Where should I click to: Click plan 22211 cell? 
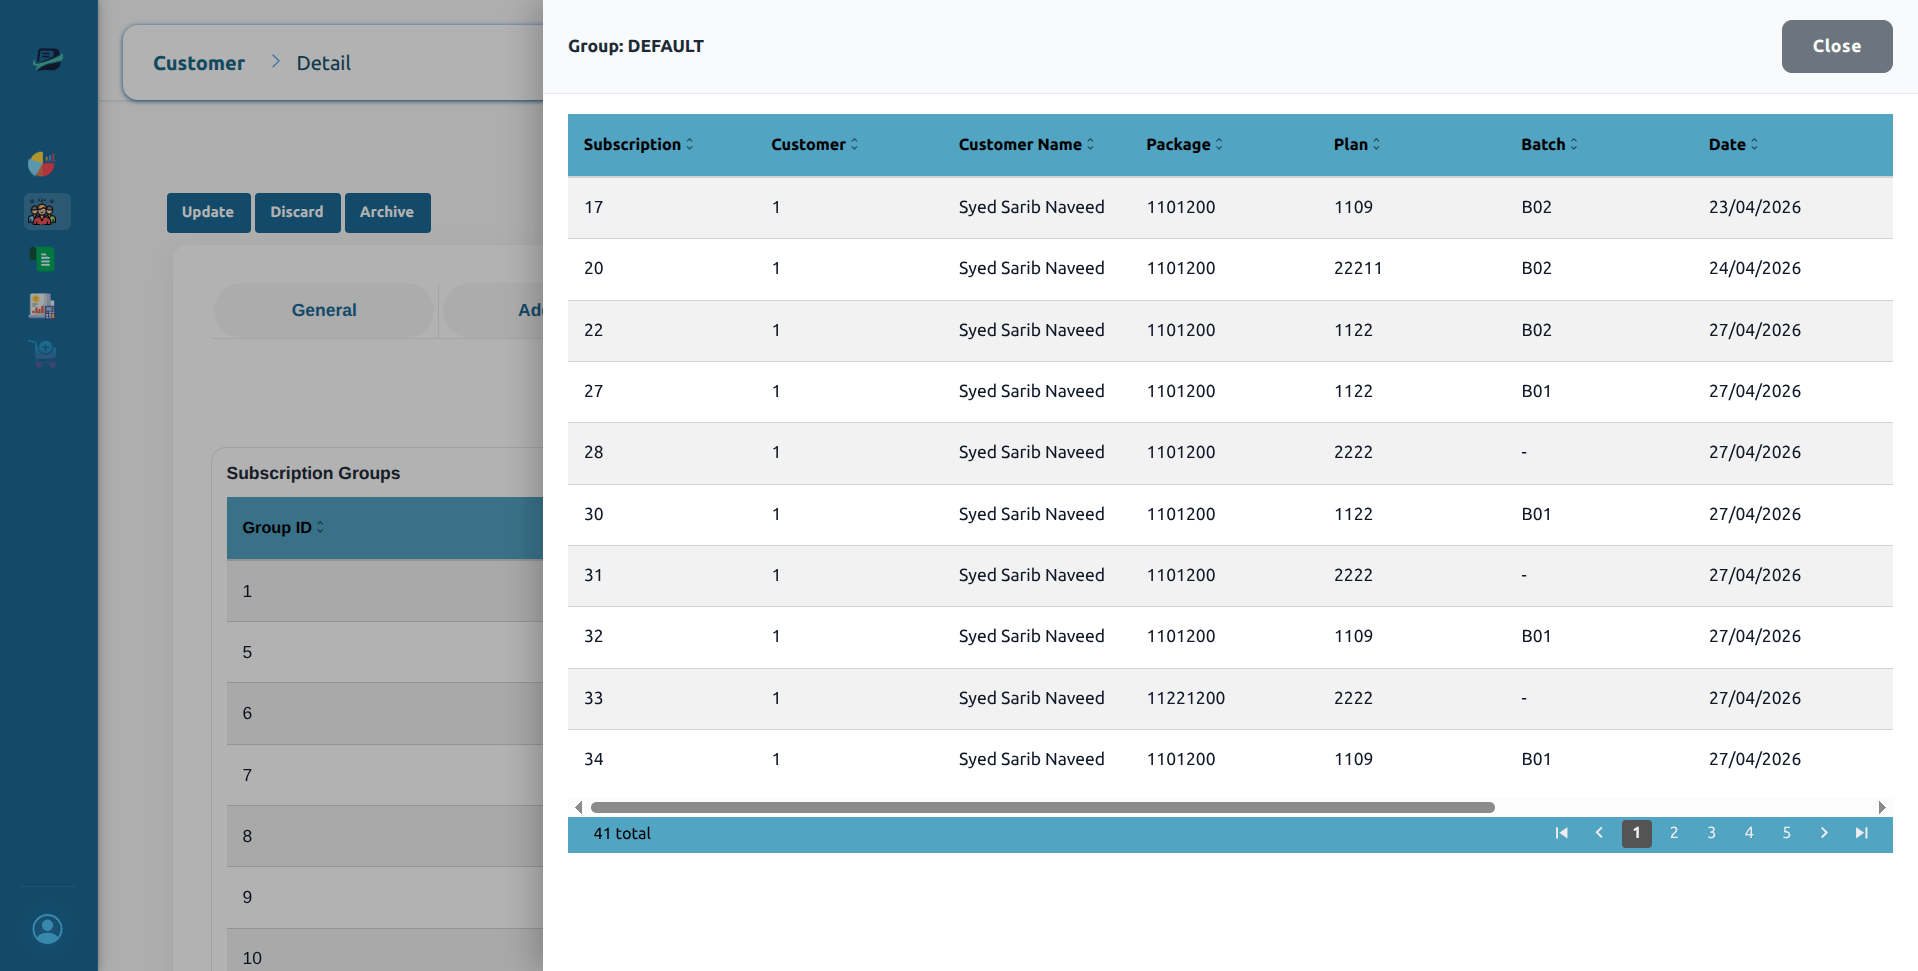[1358, 269]
